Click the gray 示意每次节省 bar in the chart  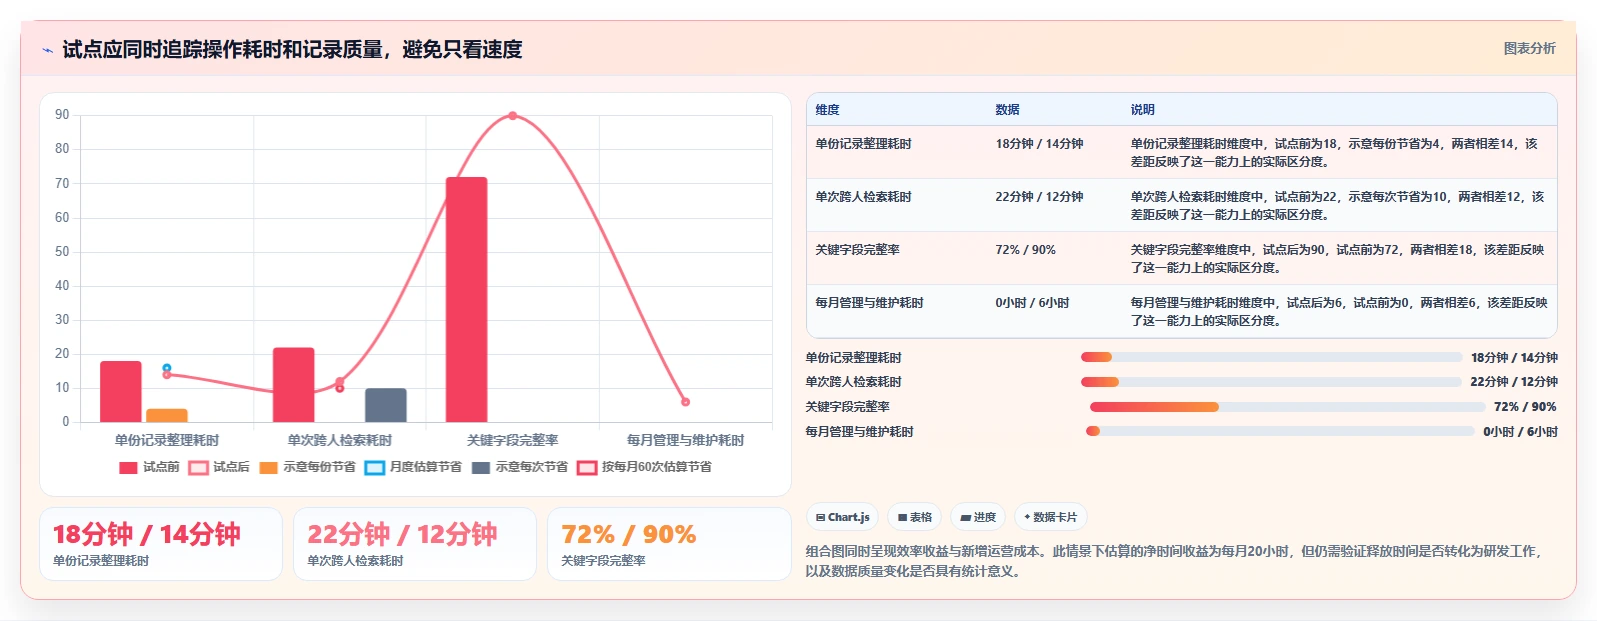point(386,405)
